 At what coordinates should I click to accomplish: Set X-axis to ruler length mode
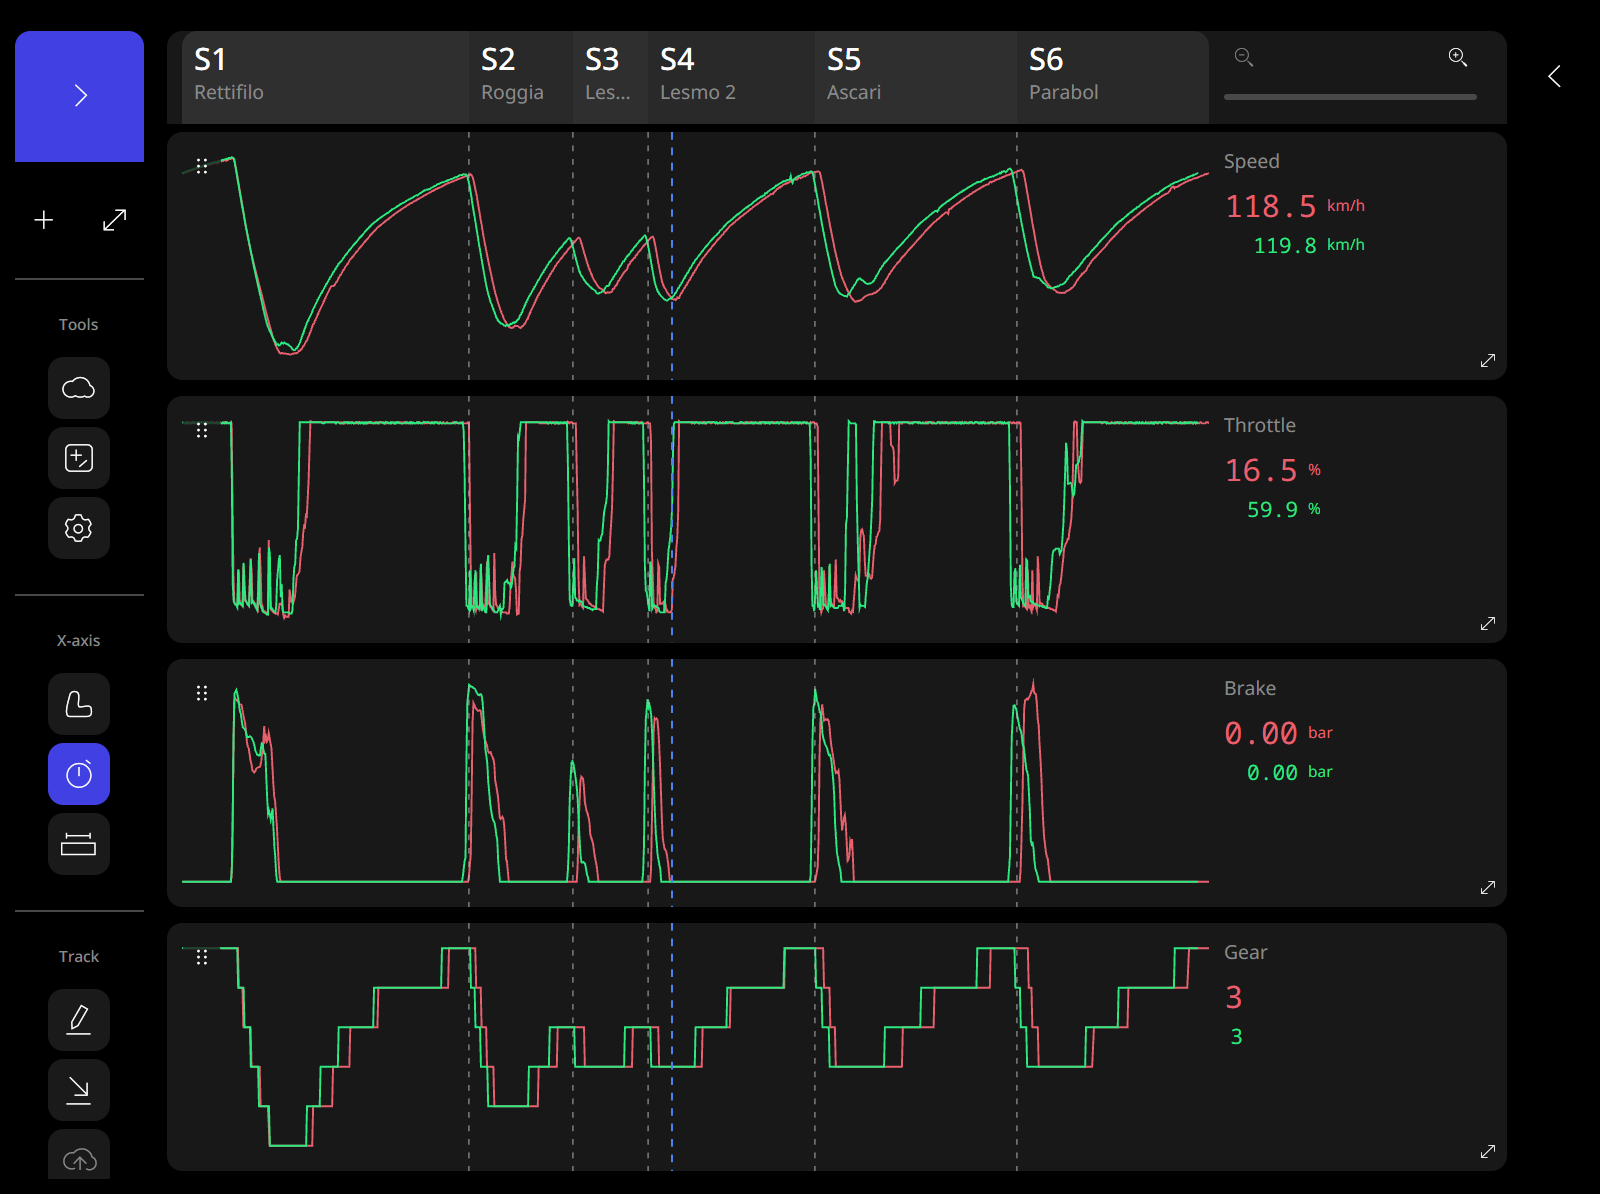pos(79,844)
